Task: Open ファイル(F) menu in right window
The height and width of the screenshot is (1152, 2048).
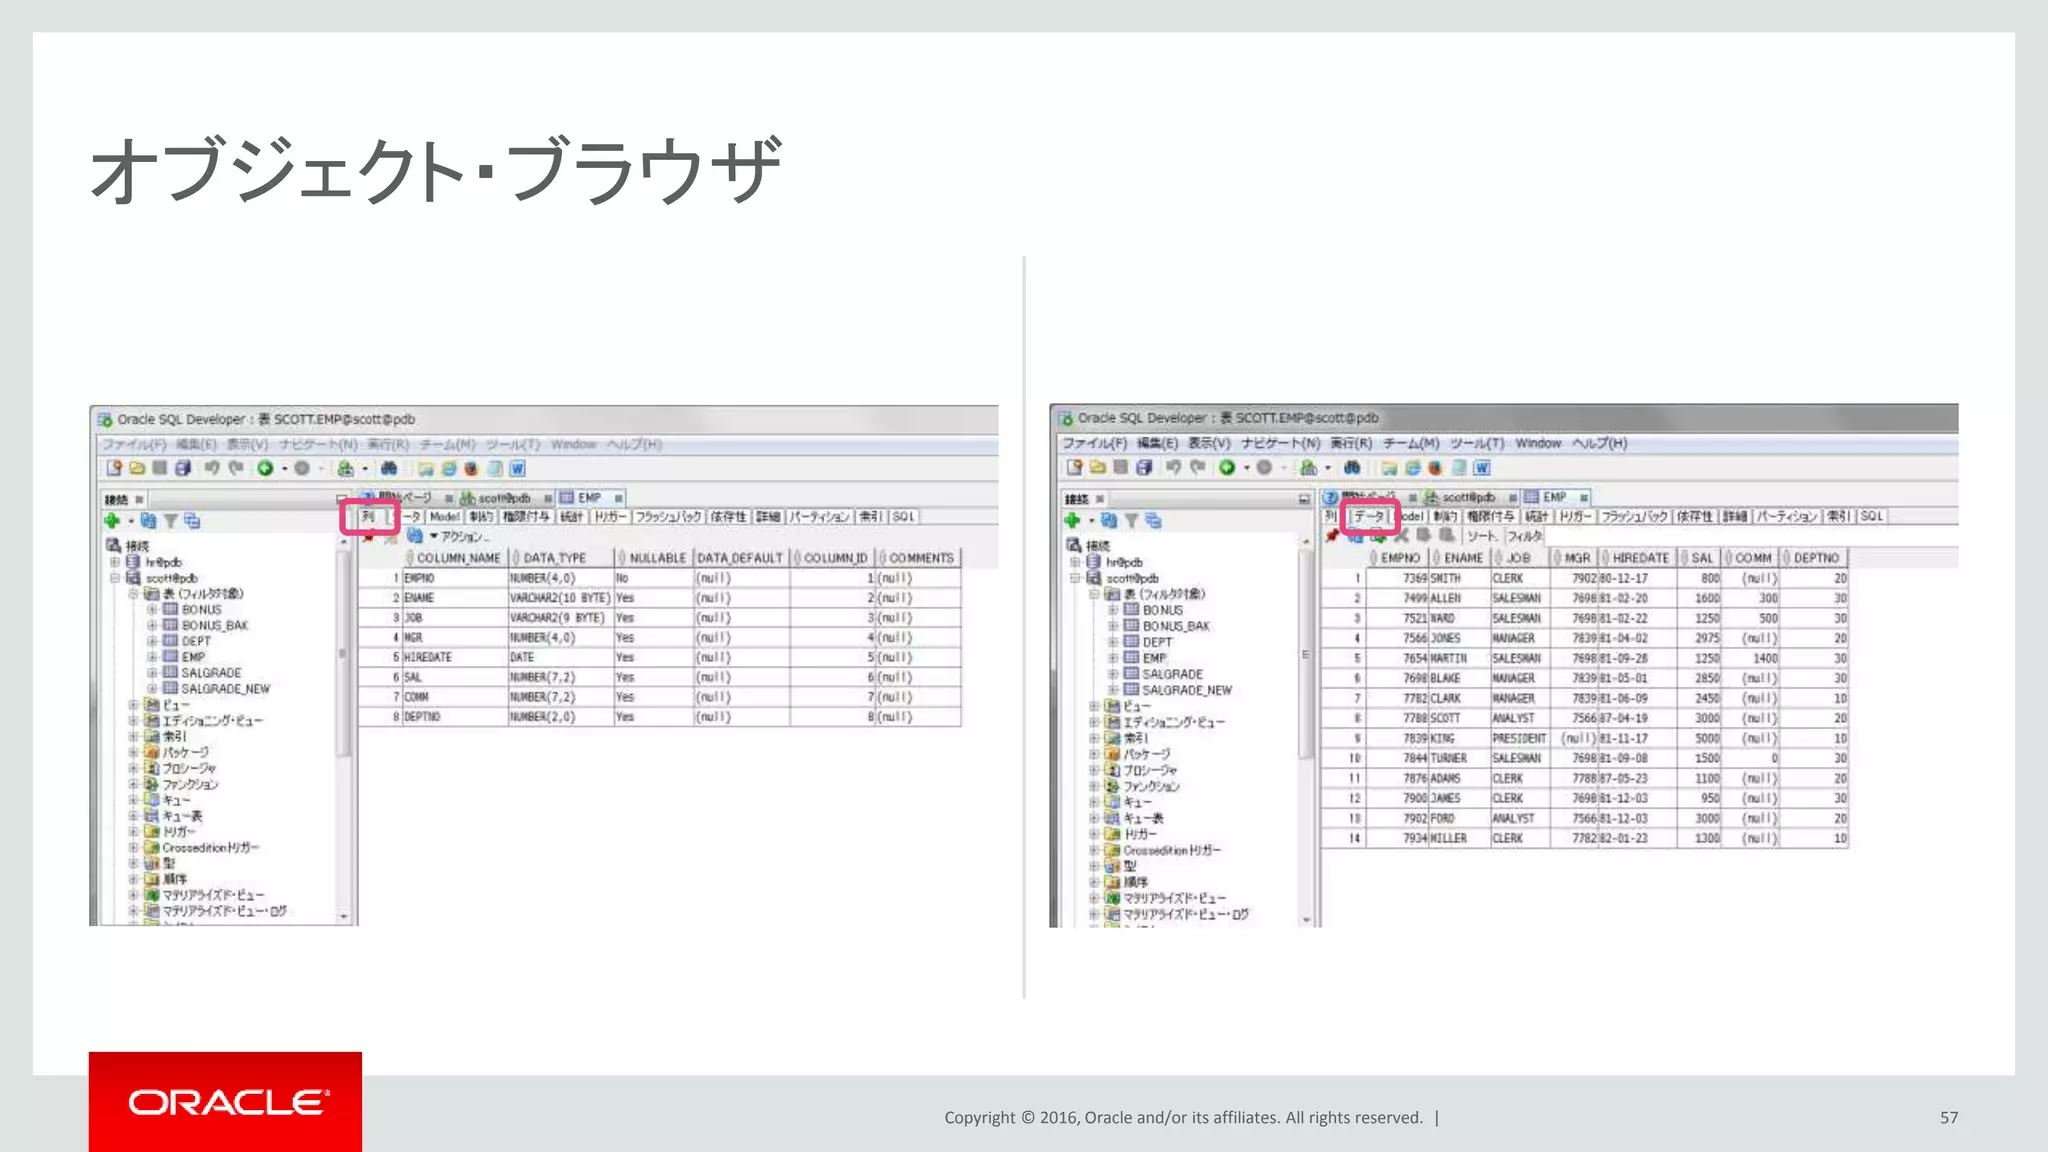Action: [1094, 443]
